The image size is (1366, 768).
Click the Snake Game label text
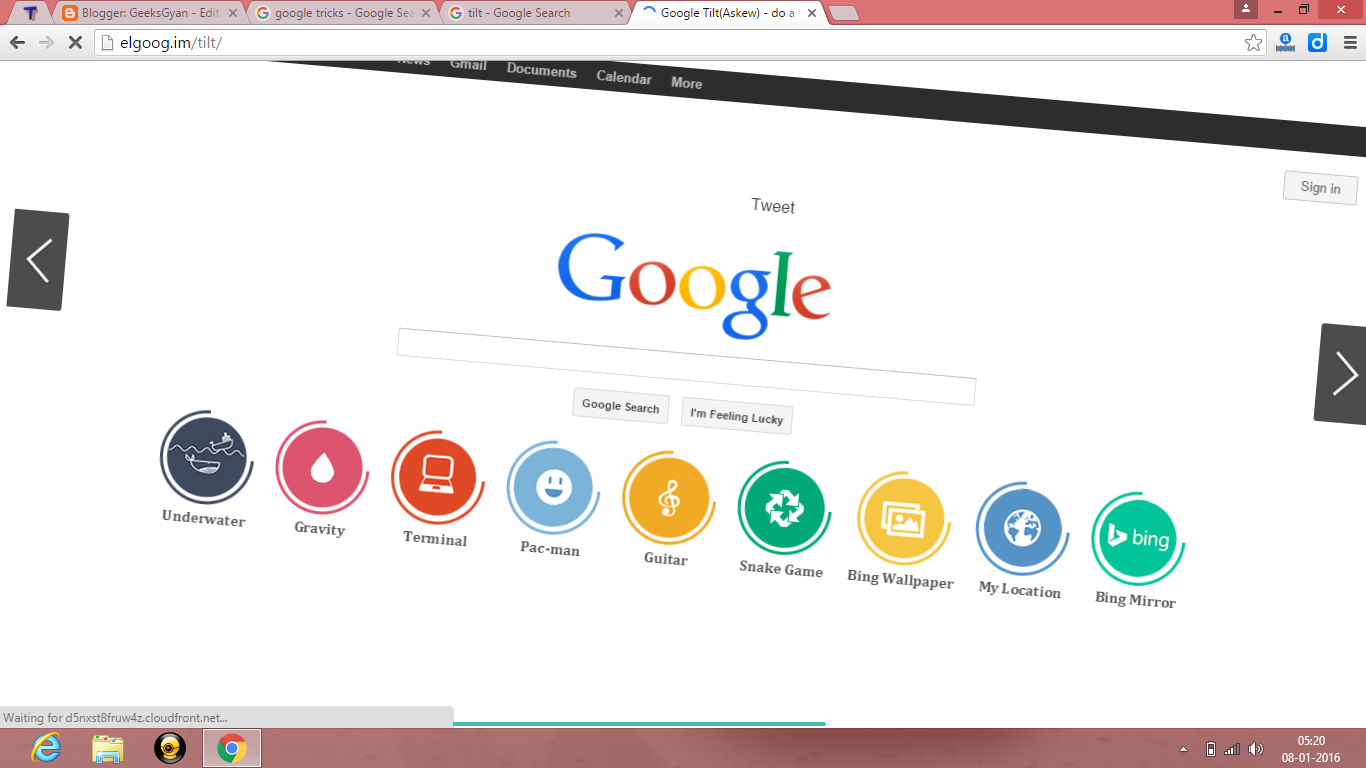pyautogui.click(x=781, y=569)
